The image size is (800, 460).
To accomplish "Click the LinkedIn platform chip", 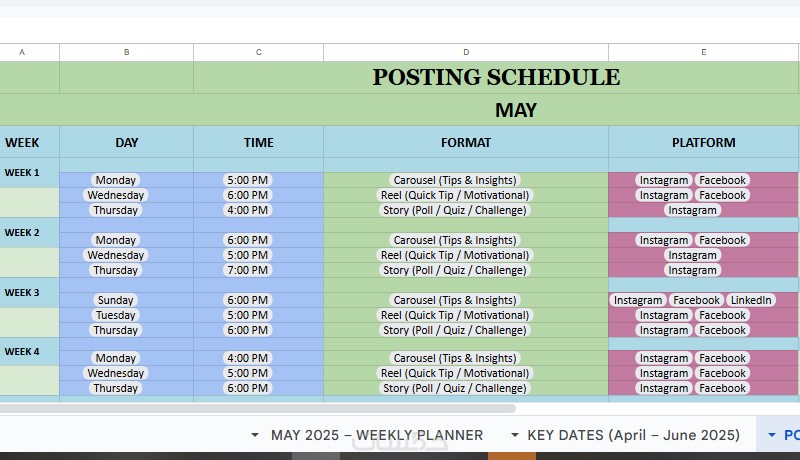I will (751, 300).
